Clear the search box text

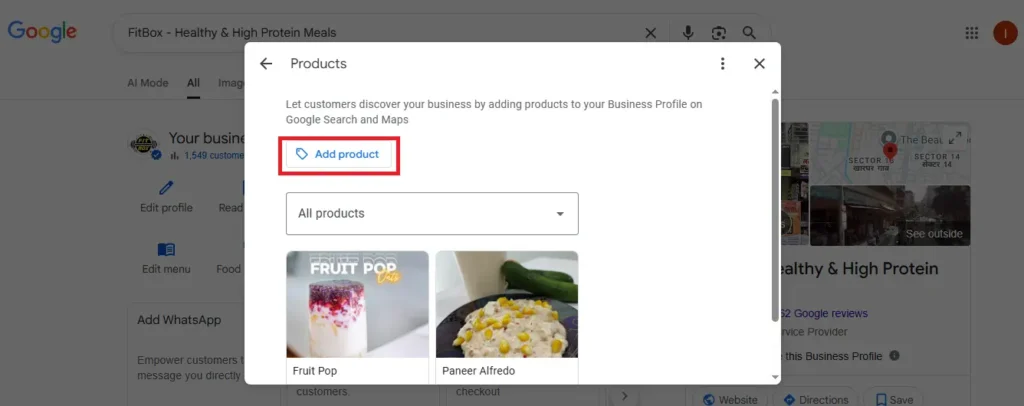650,33
